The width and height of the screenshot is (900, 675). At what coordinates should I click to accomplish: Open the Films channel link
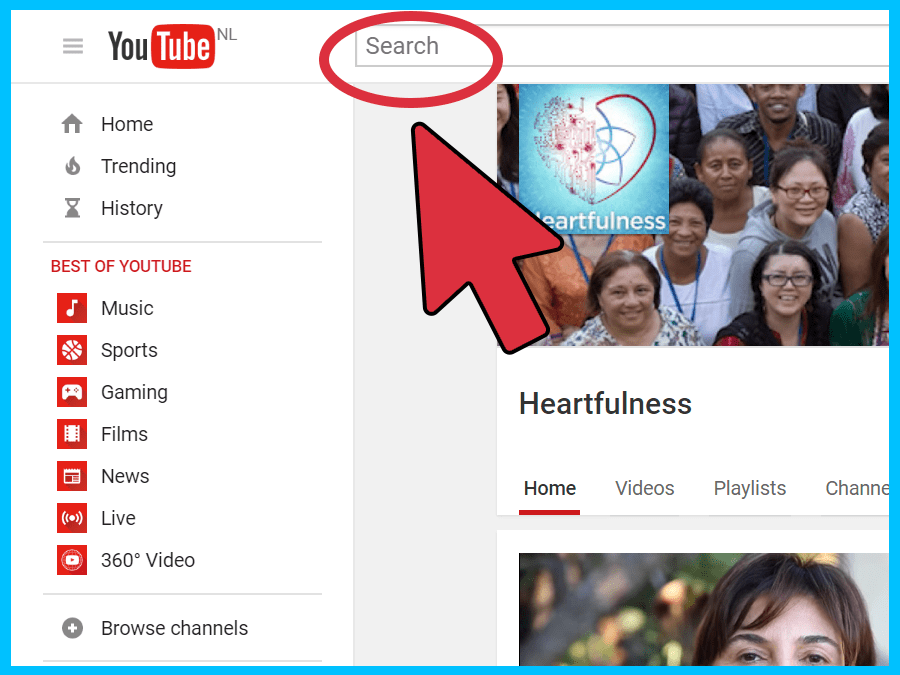[x=124, y=434]
